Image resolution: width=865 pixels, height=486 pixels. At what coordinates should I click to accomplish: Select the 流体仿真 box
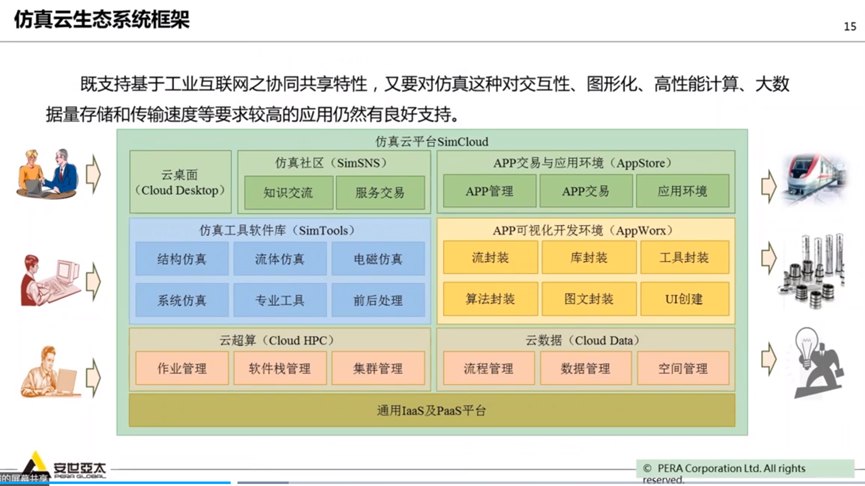pyautogui.click(x=279, y=260)
